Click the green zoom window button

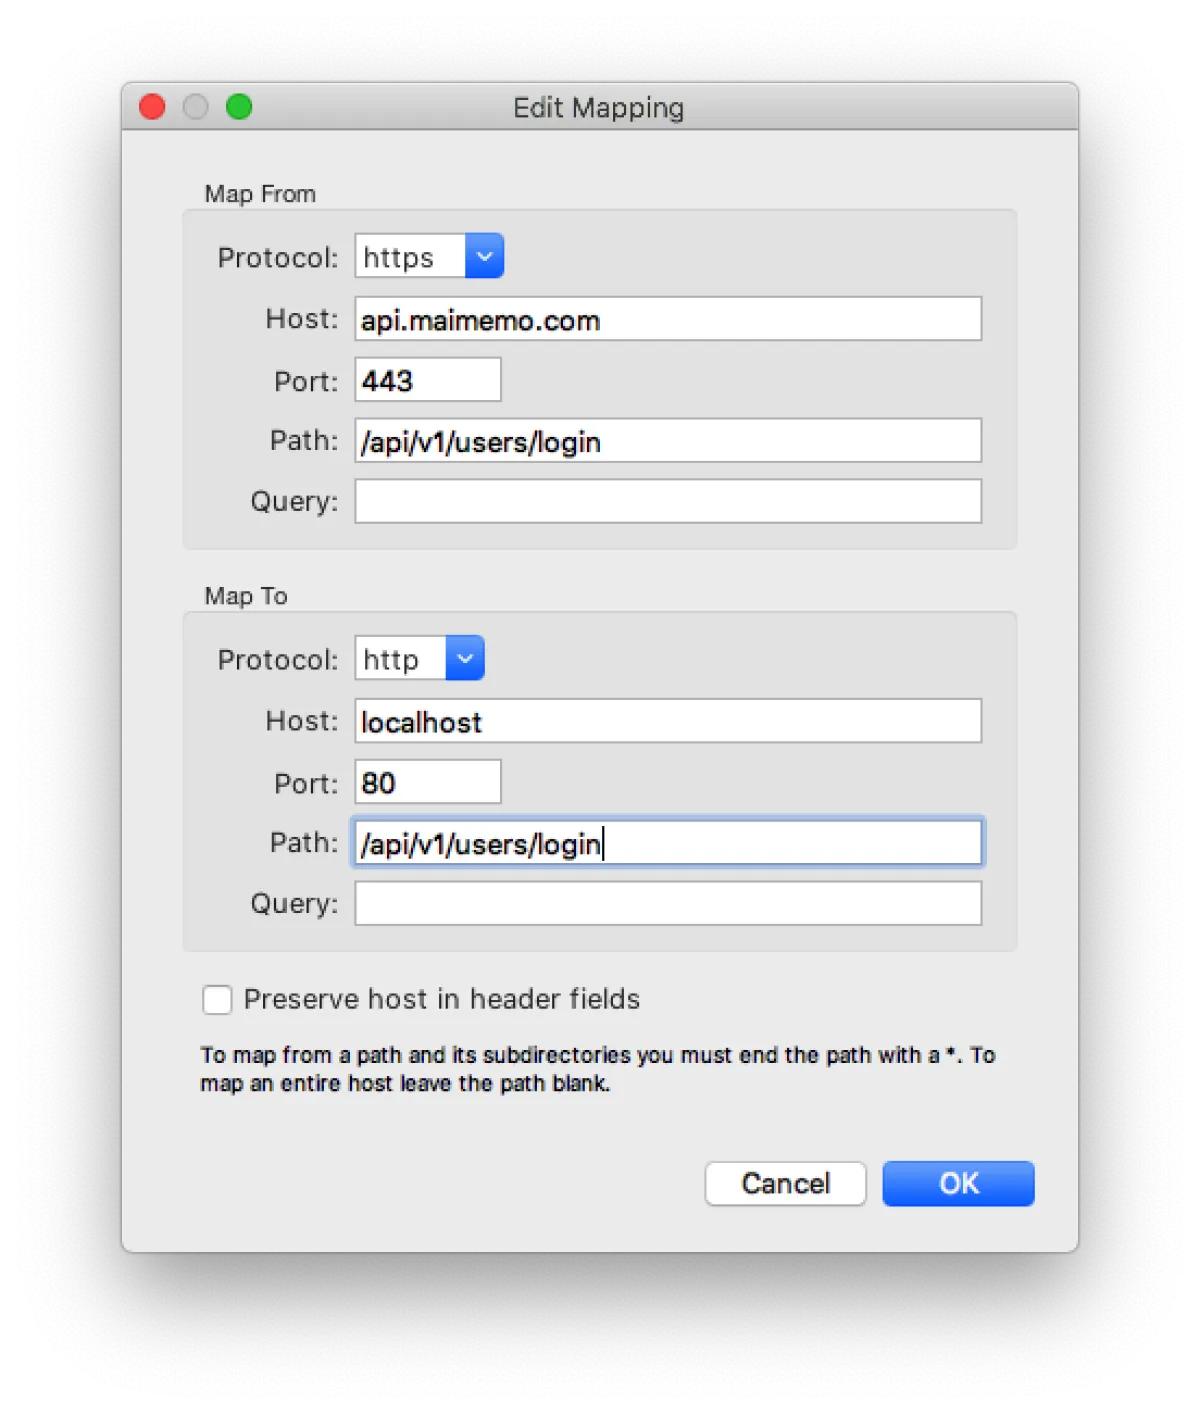[239, 107]
